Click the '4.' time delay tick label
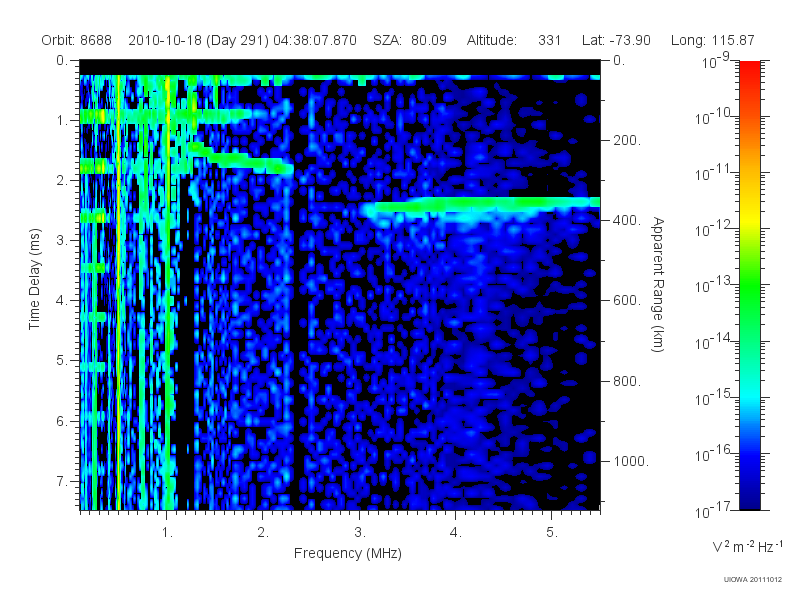Image resolution: width=800 pixels, height=600 pixels. tap(62, 301)
